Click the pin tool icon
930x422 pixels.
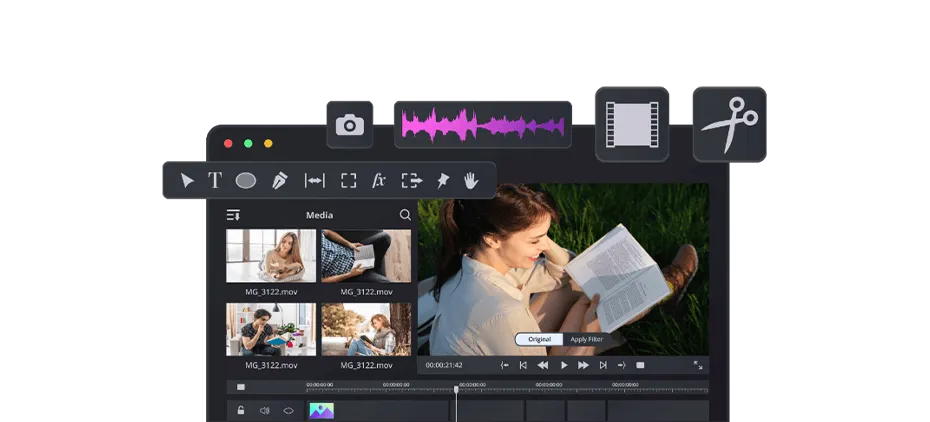coord(443,181)
